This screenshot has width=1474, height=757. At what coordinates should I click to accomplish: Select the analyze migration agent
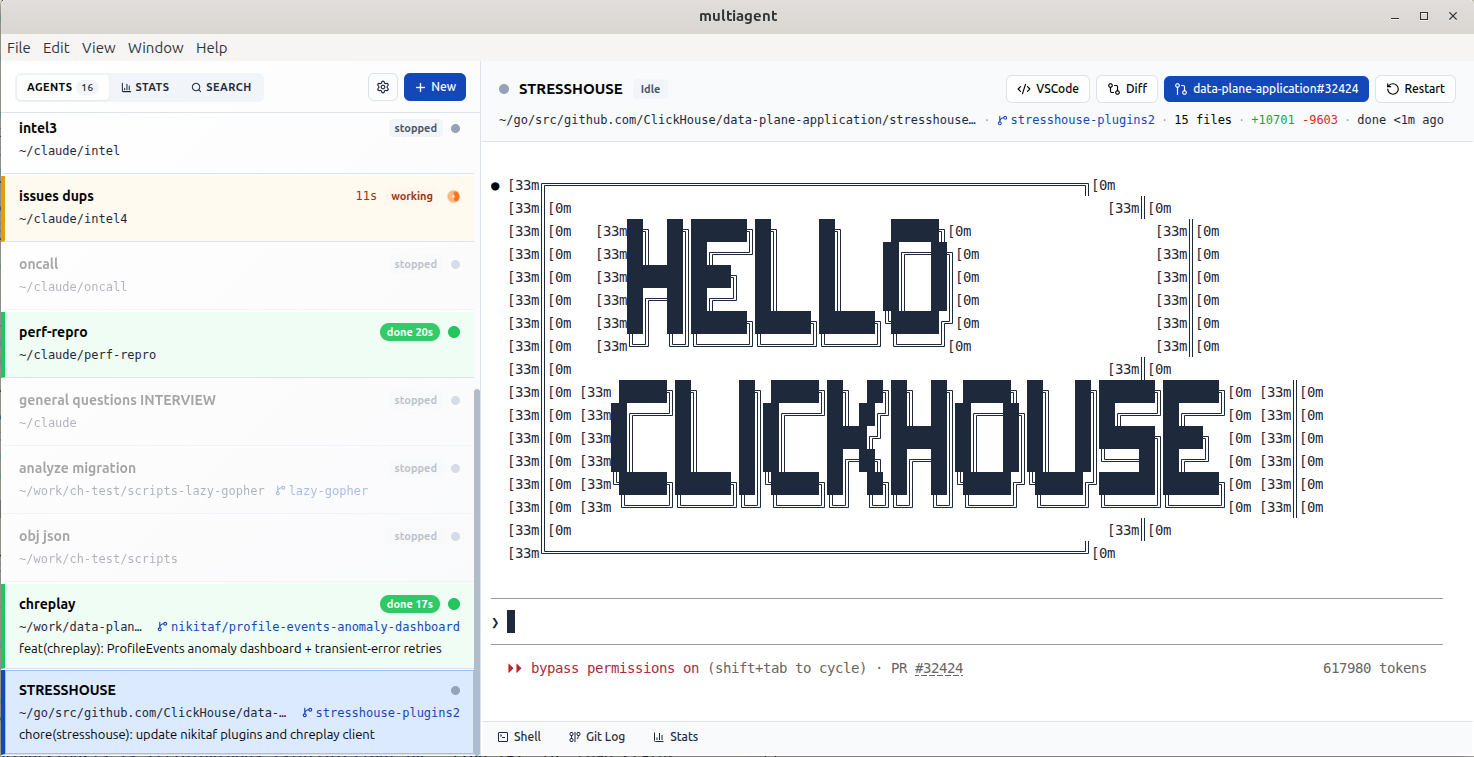coord(238,480)
